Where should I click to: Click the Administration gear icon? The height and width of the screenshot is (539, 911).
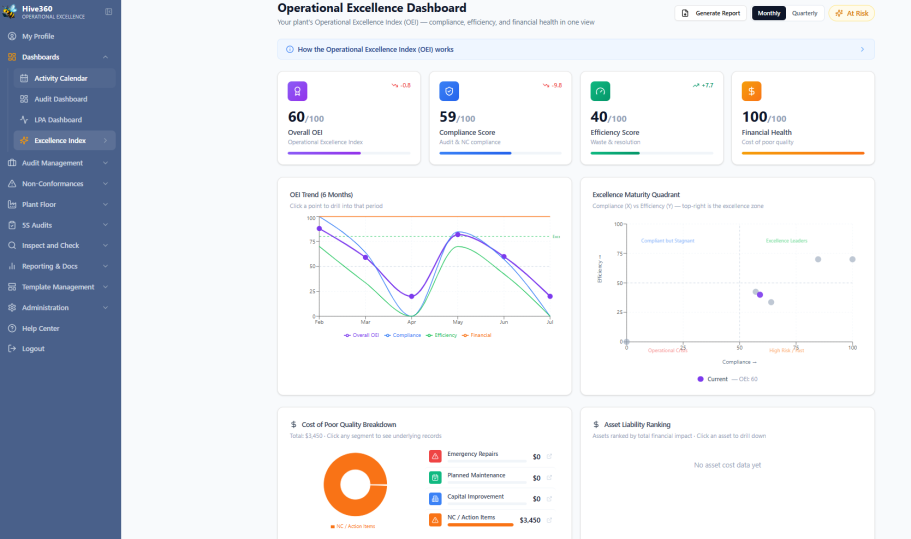point(12,308)
